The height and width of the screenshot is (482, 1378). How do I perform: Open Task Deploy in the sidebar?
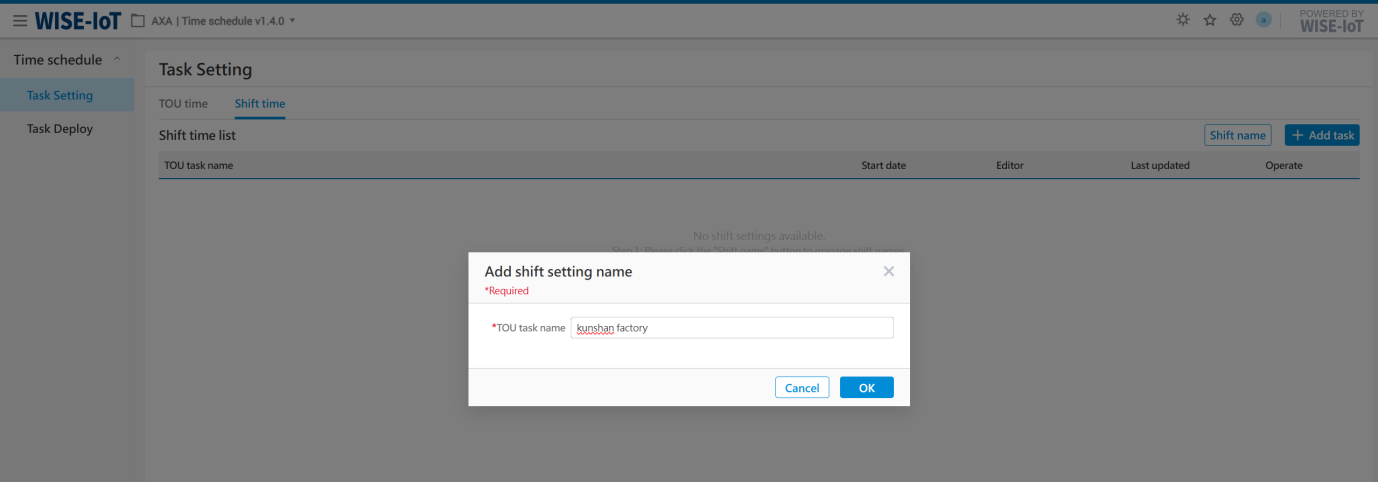point(60,129)
